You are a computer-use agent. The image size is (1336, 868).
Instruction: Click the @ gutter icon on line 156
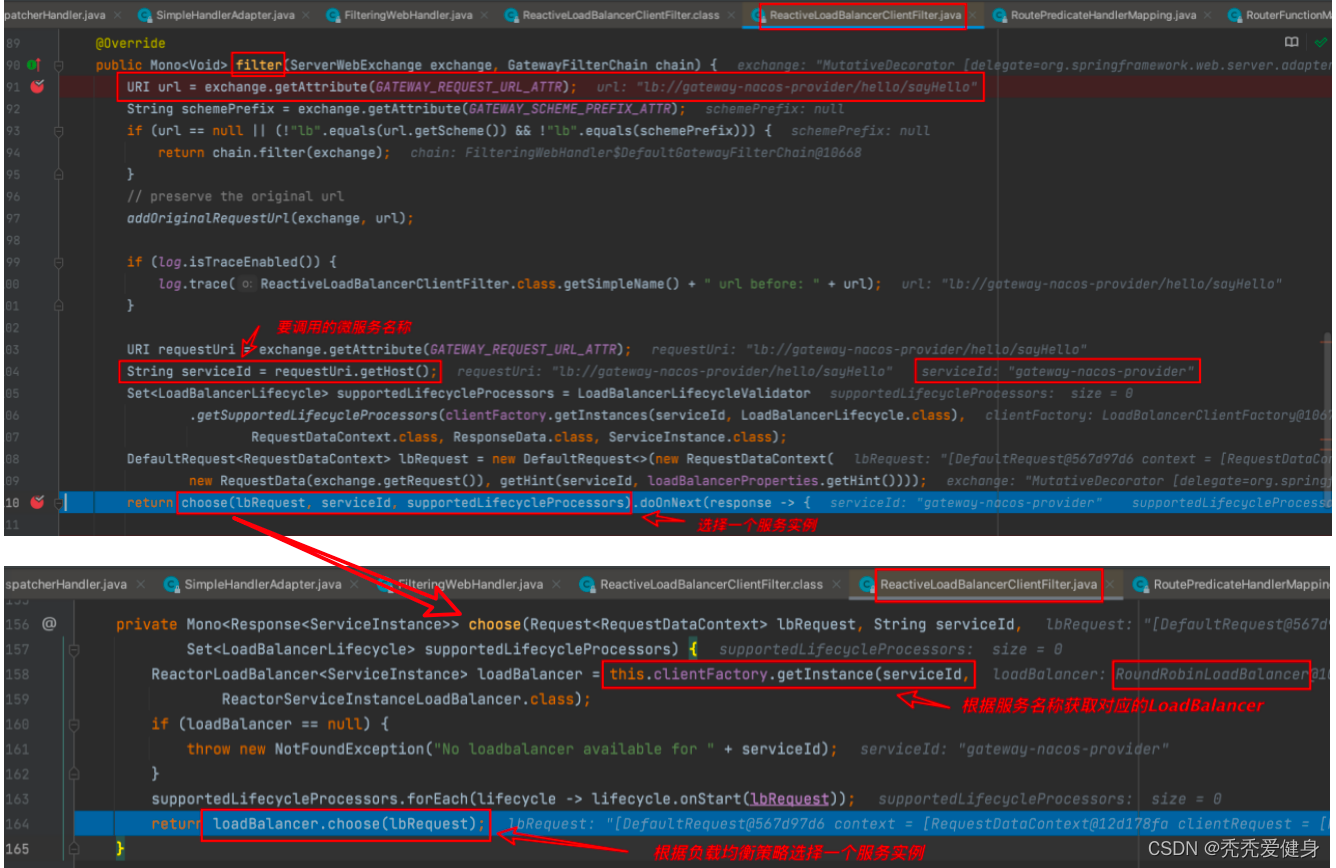tap(49, 624)
